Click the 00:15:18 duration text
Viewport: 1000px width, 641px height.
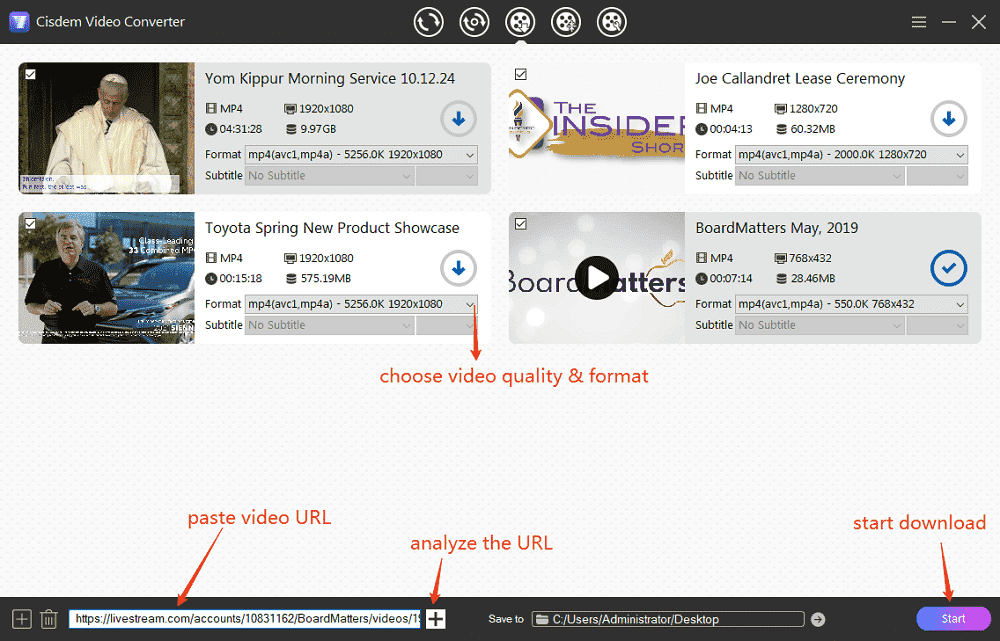point(240,278)
